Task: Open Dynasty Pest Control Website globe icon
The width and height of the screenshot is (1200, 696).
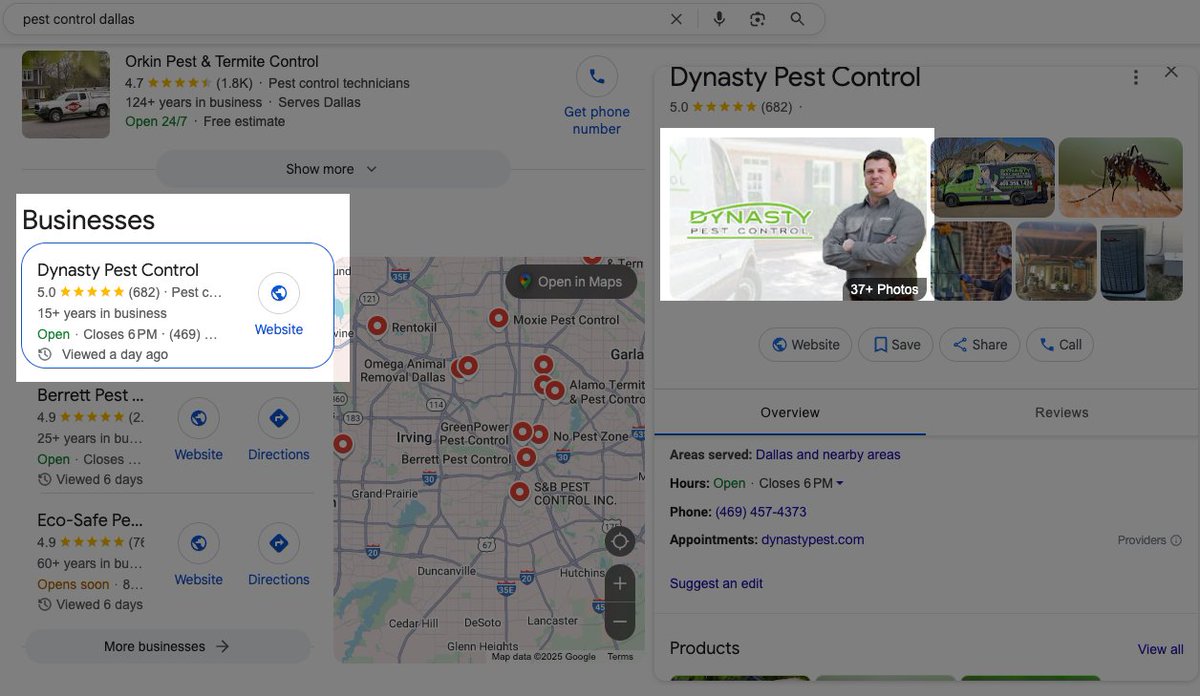Action: pyautogui.click(x=279, y=293)
